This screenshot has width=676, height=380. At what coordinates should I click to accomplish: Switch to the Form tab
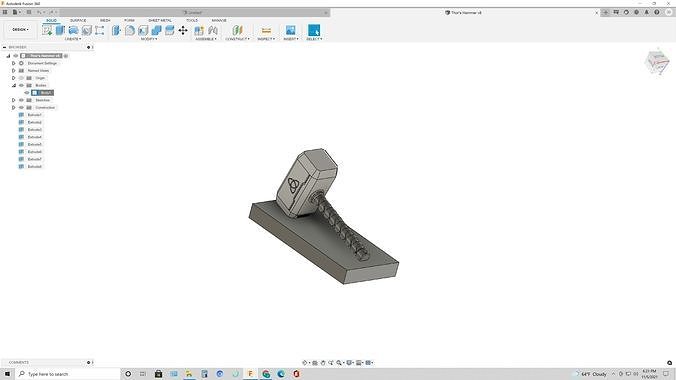coord(129,20)
